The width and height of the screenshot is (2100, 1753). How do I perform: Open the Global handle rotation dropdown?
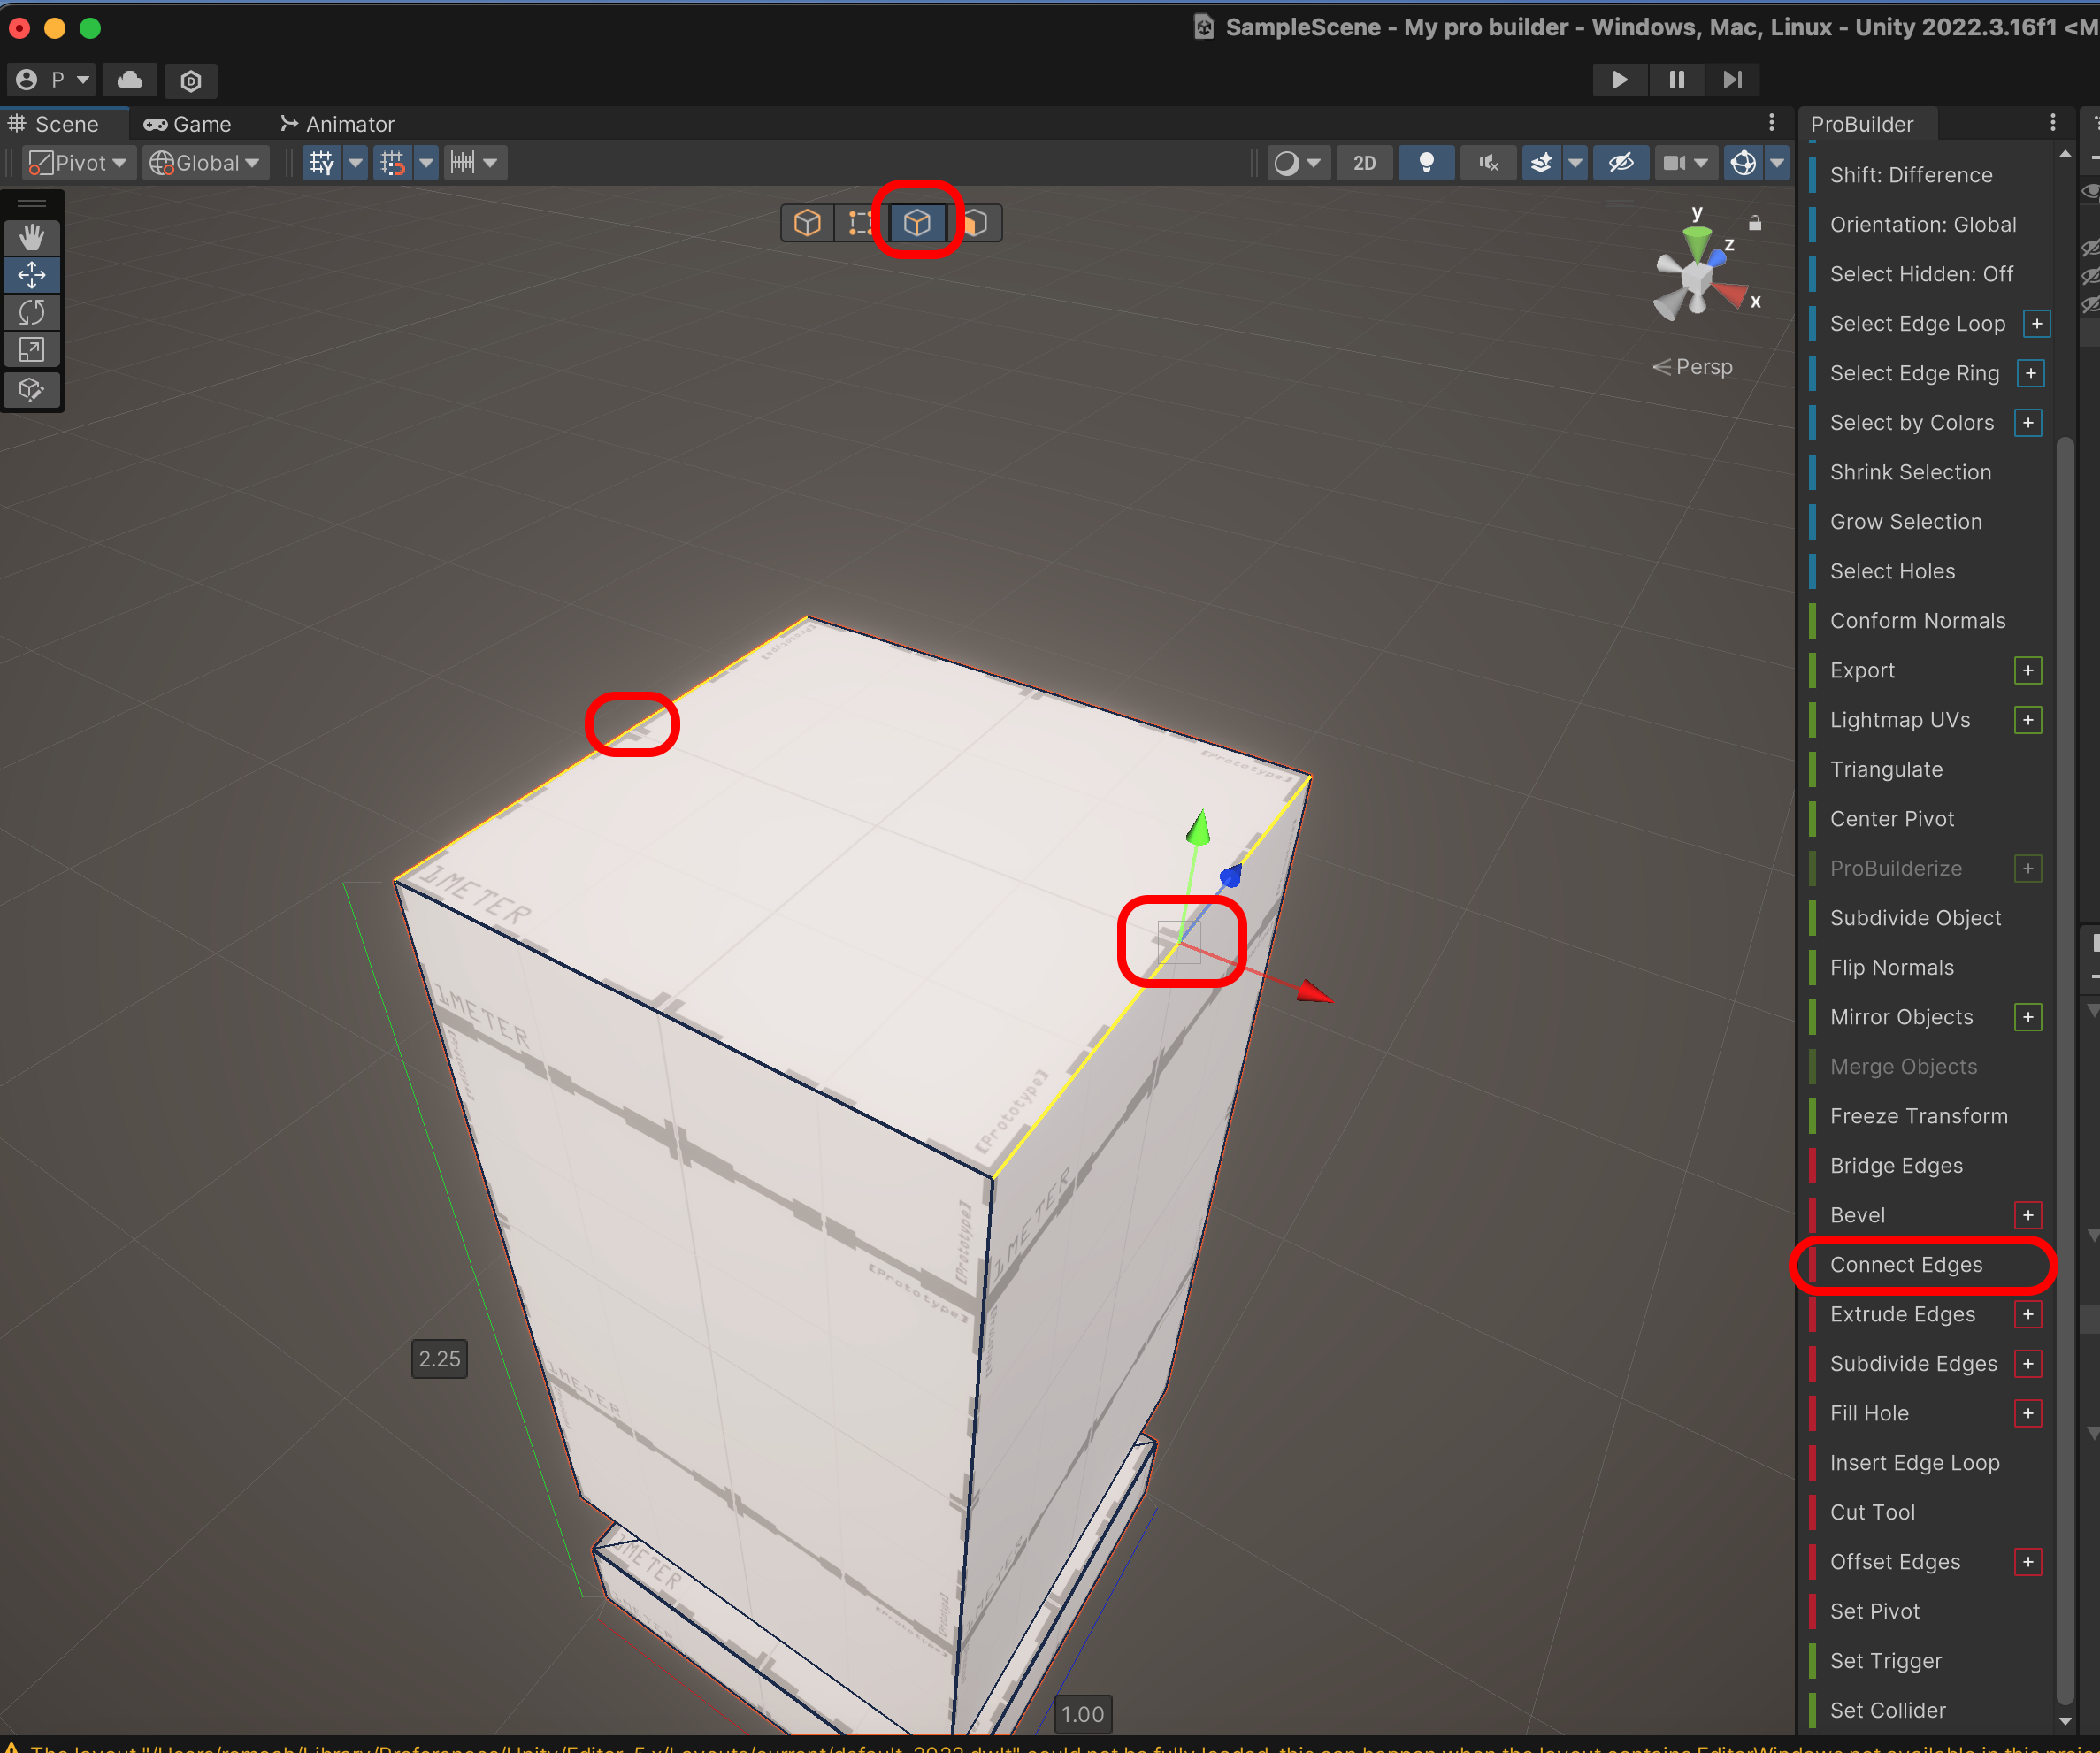pyautogui.click(x=205, y=163)
